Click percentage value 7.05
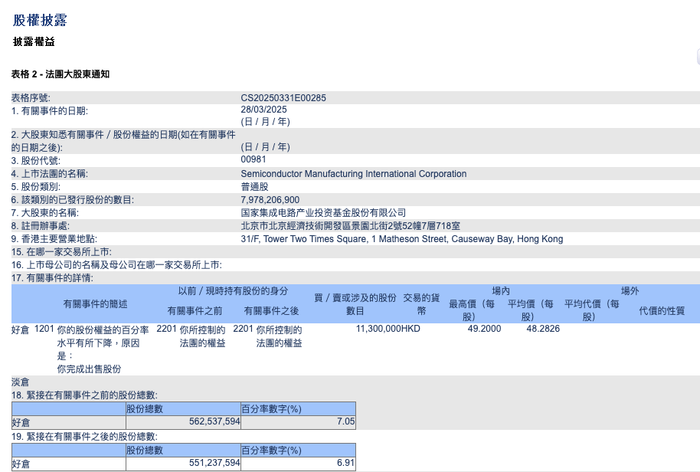The height and width of the screenshot is (472, 700). click(x=346, y=421)
